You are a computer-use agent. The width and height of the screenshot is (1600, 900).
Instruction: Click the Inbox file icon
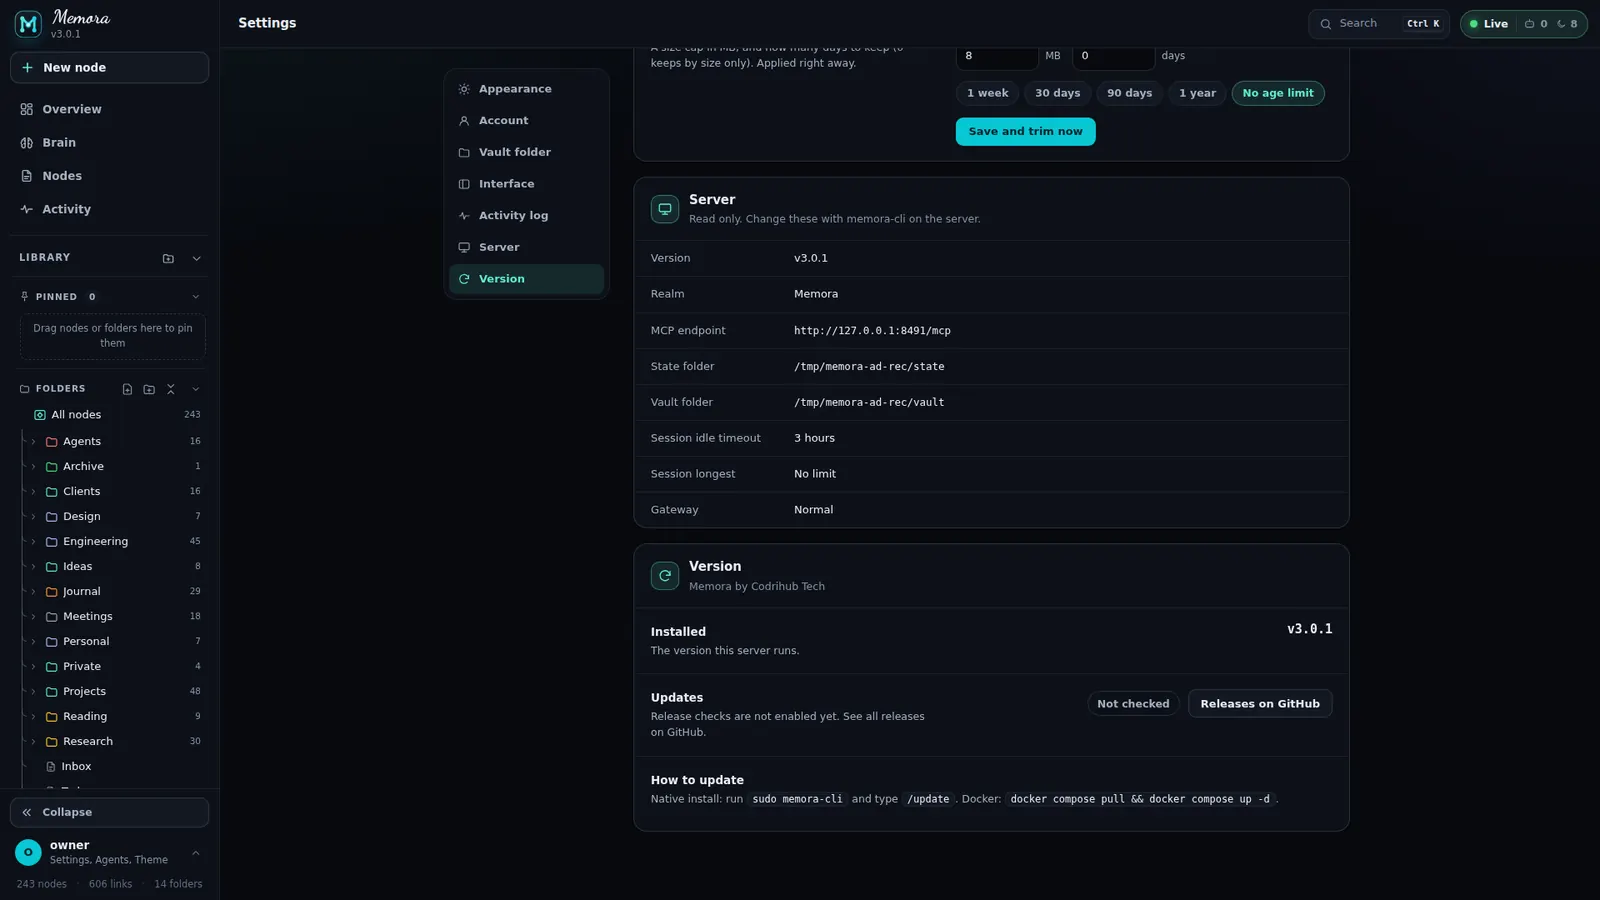[51, 767]
